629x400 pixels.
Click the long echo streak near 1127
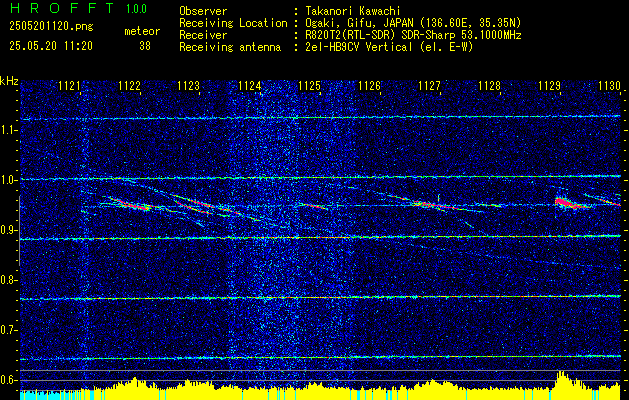click(435, 203)
